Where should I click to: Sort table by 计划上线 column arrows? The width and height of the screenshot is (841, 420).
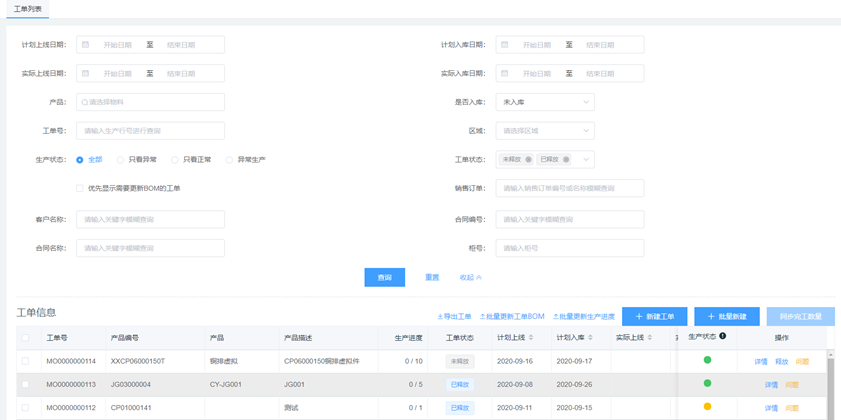click(x=531, y=338)
